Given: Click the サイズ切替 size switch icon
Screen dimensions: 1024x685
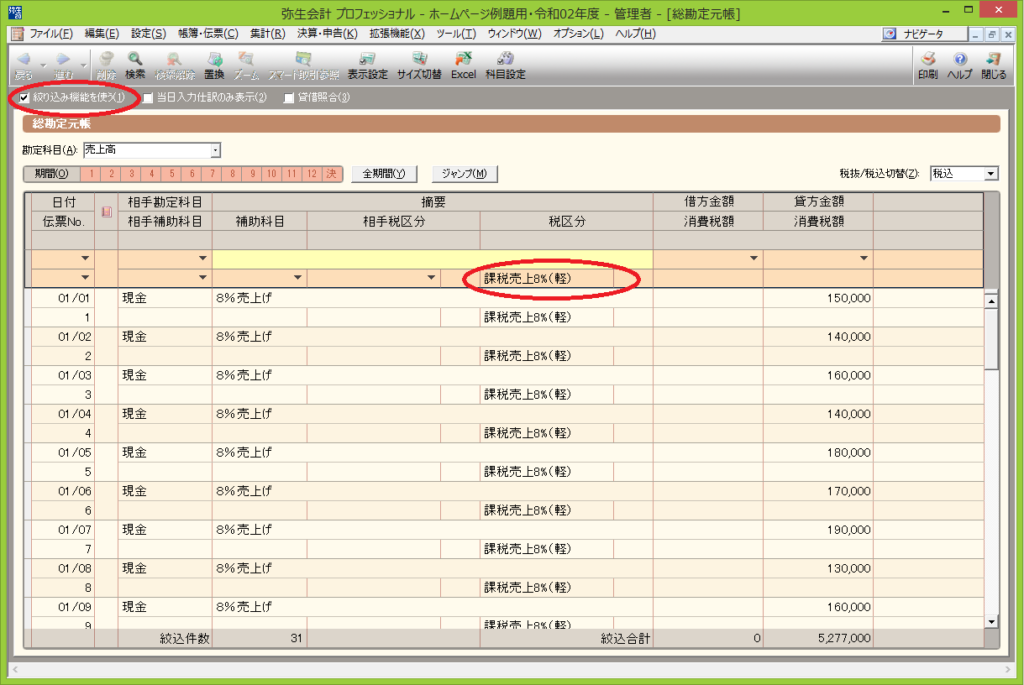Looking at the screenshot, I should coord(420,65).
